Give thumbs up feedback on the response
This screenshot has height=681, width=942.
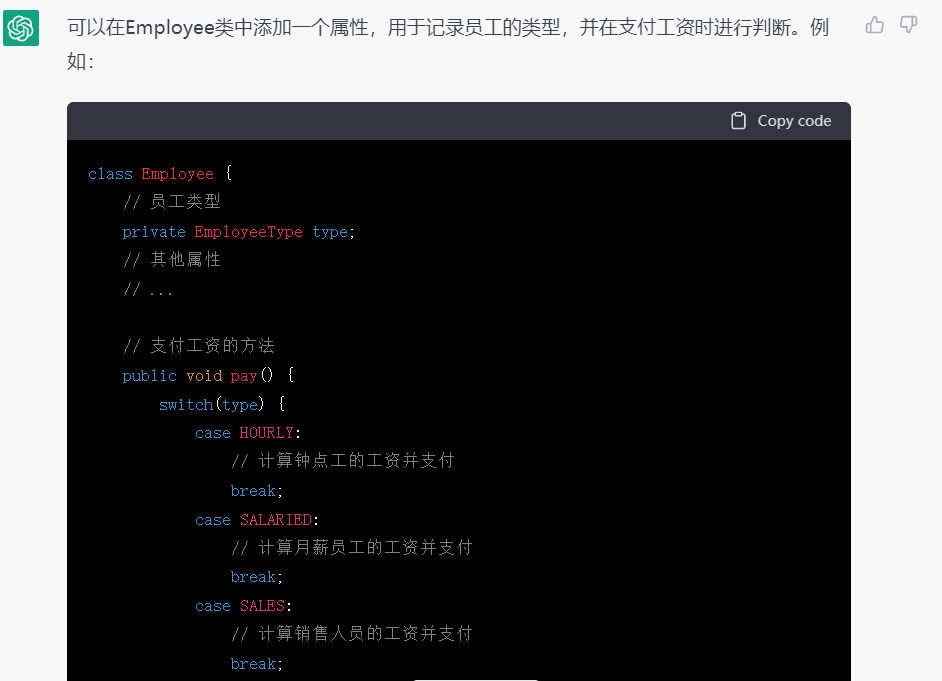tap(875, 25)
